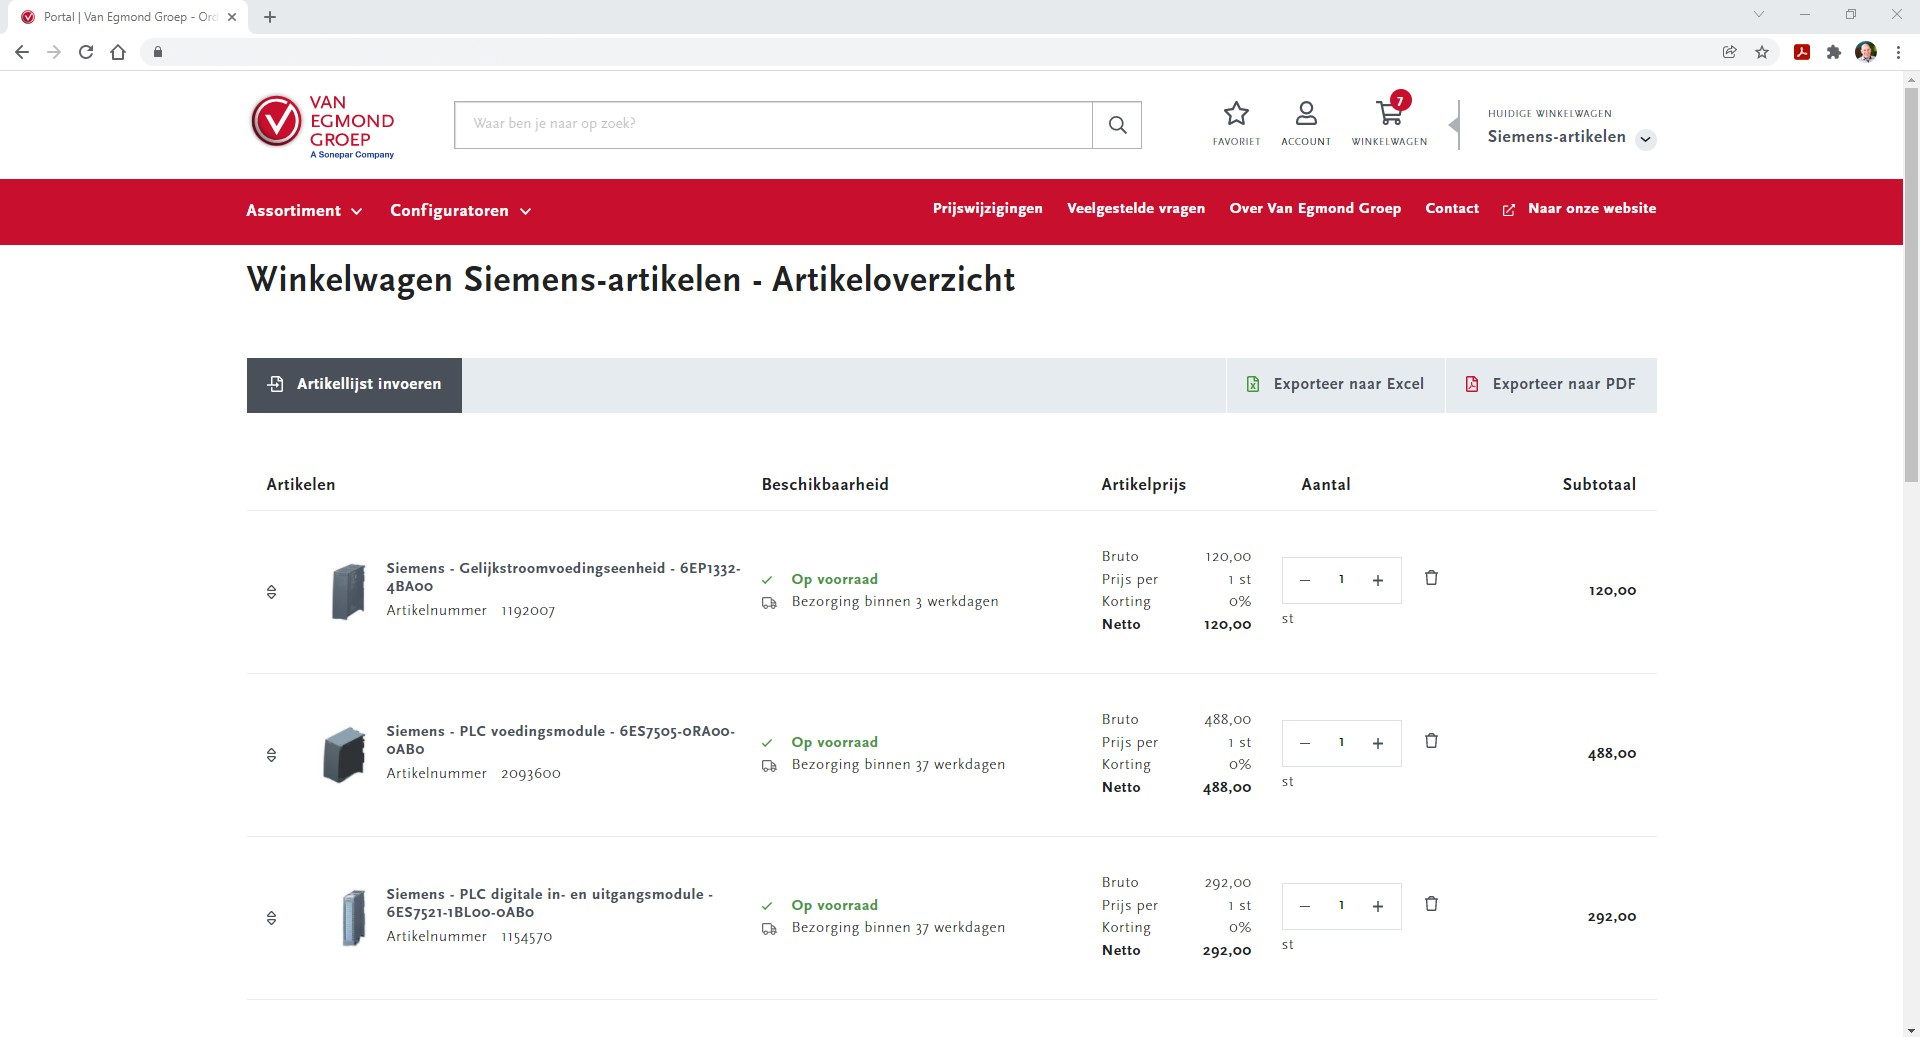Expand the Assortiment menu
The image size is (1920, 1037).
pyautogui.click(x=304, y=211)
